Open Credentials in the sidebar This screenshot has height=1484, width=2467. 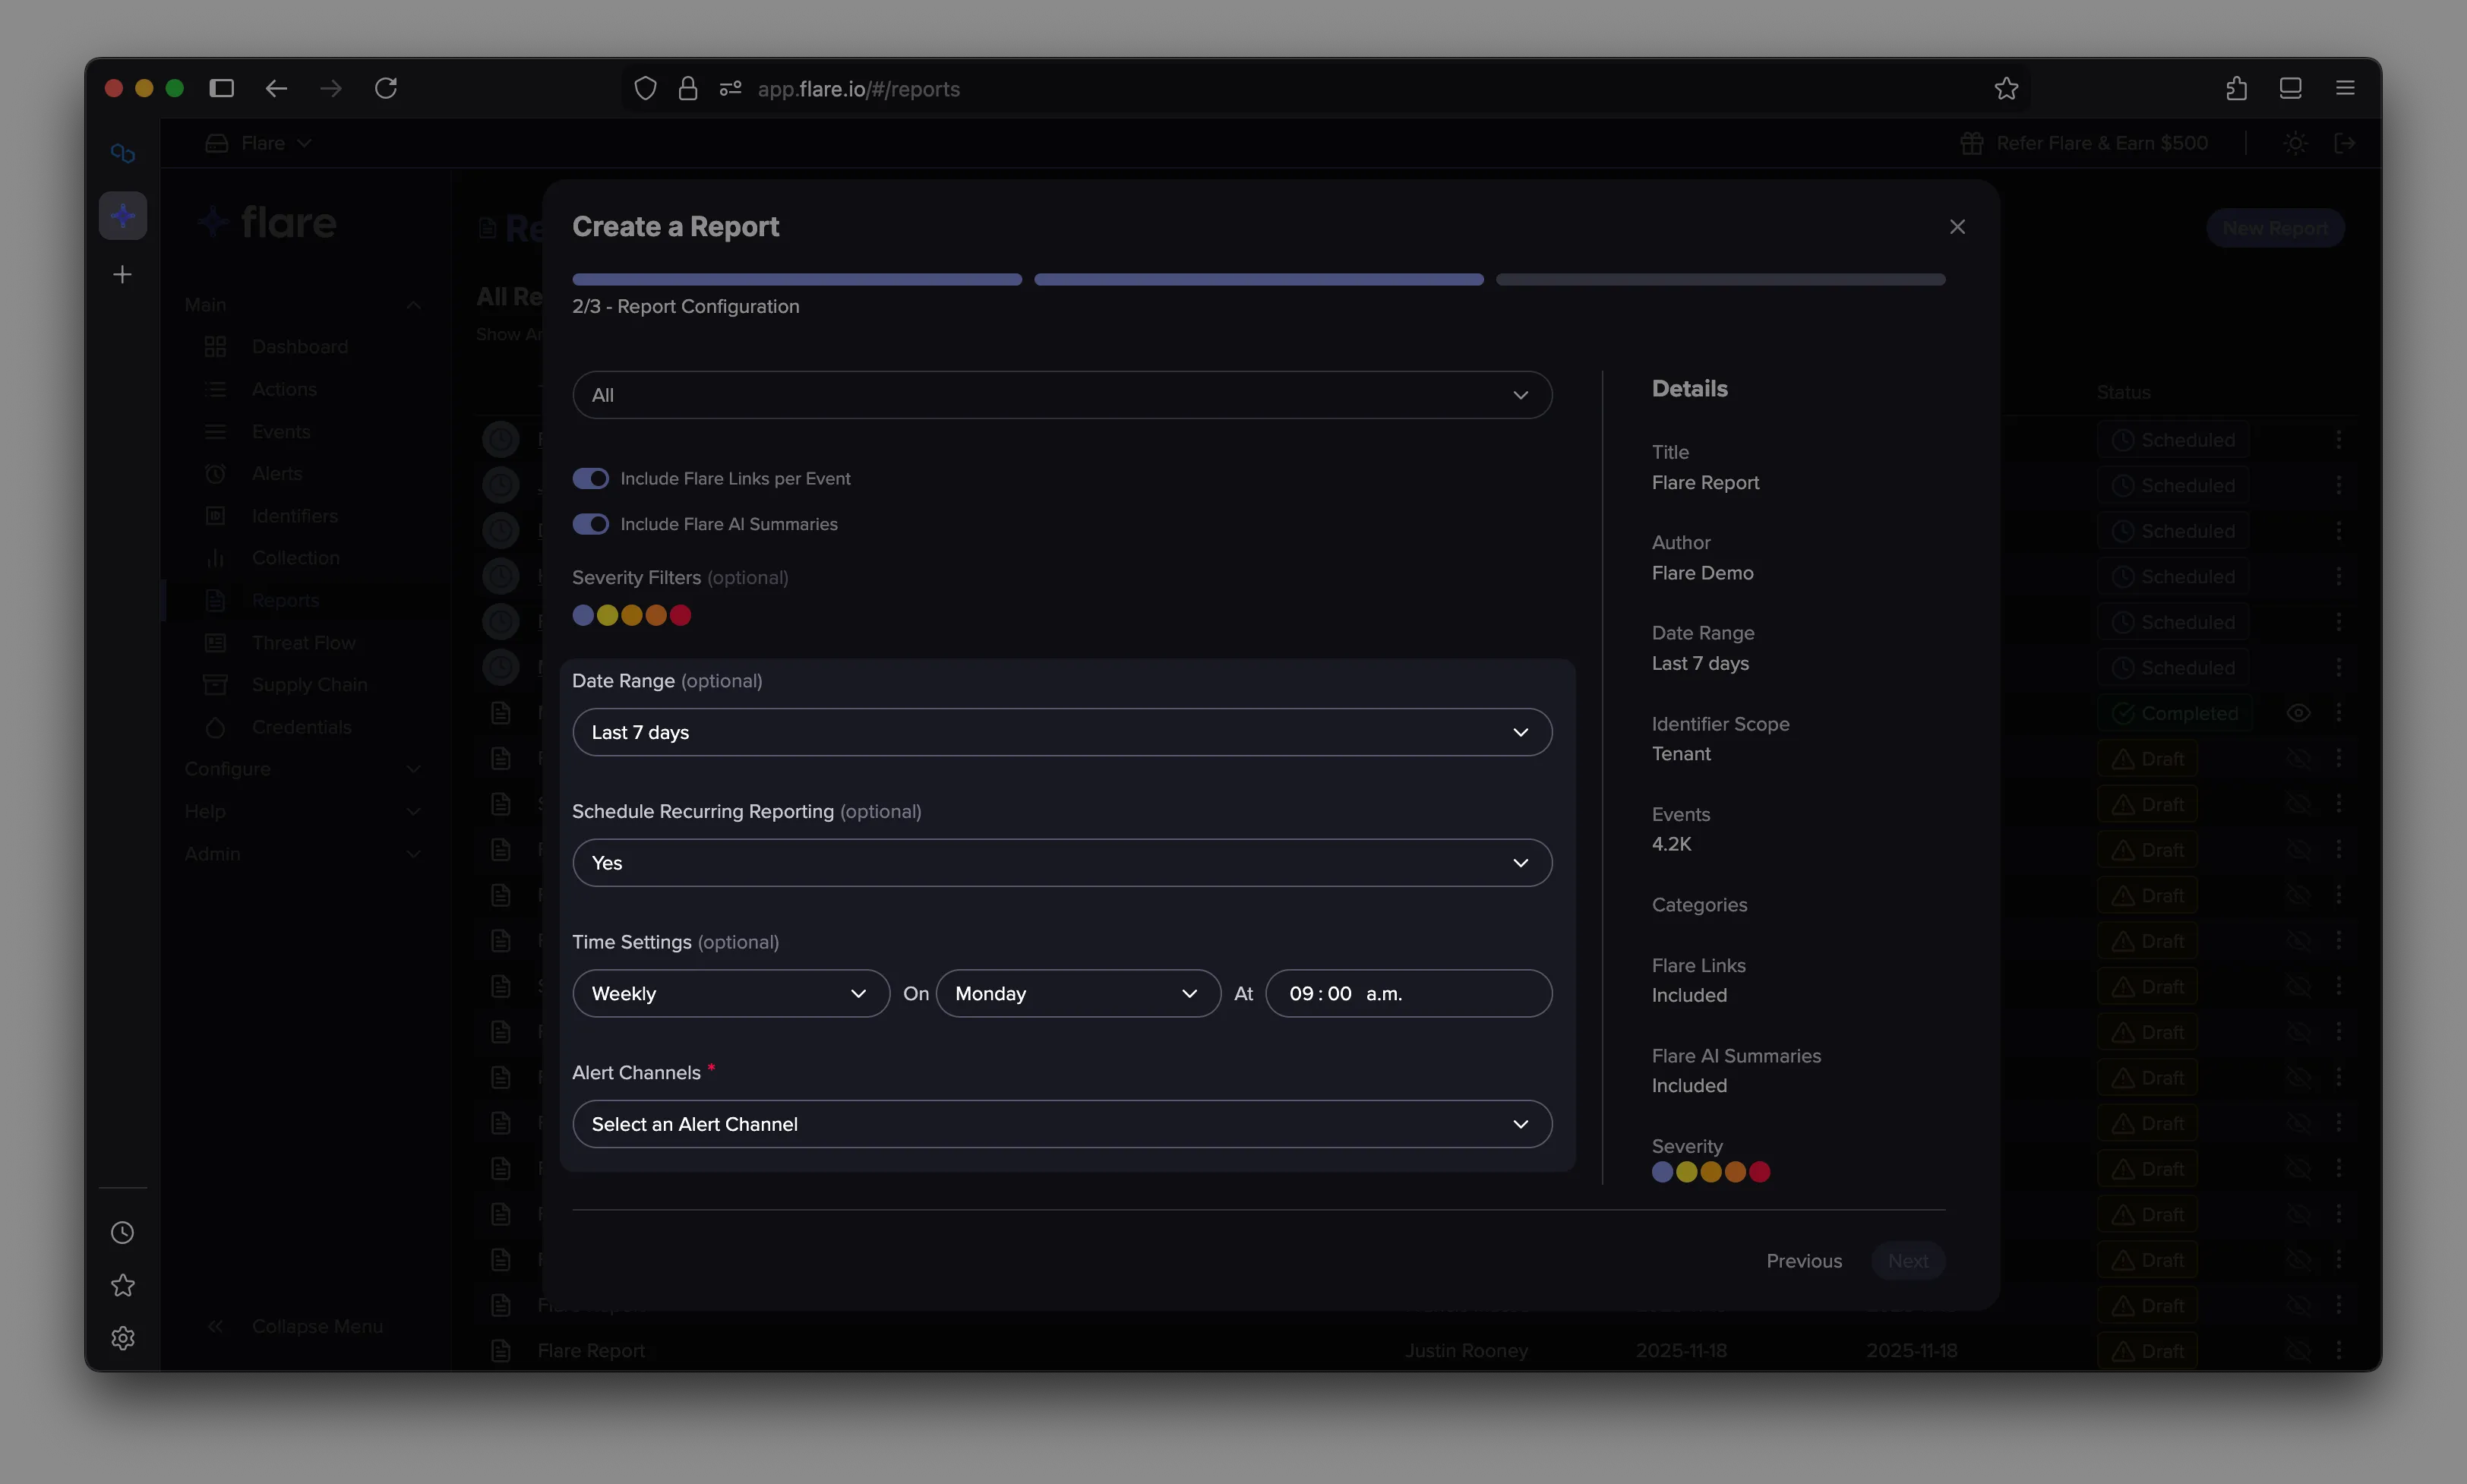coord(301,727)
